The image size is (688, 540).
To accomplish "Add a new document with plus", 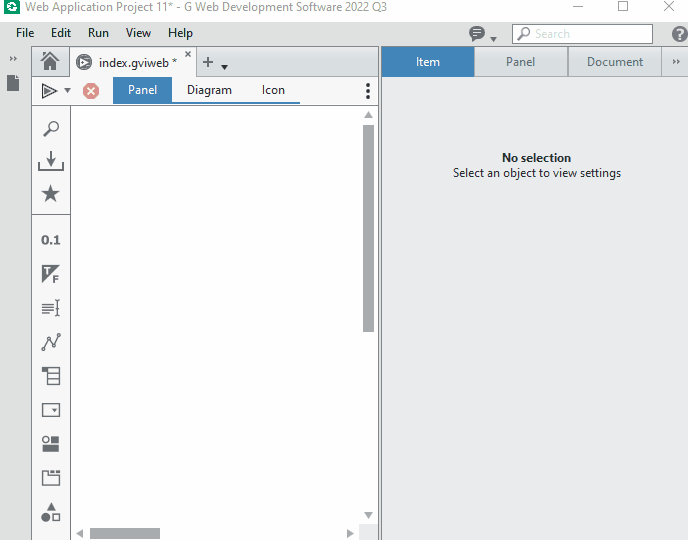I will click(208, 62).
